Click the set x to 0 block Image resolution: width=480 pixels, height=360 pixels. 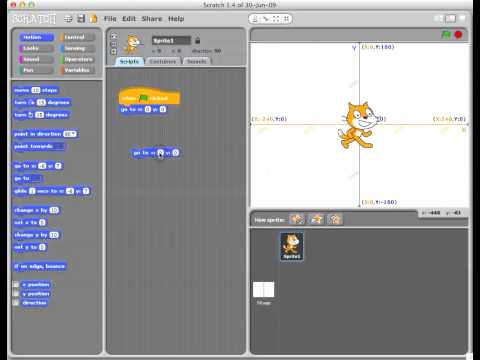30,222
